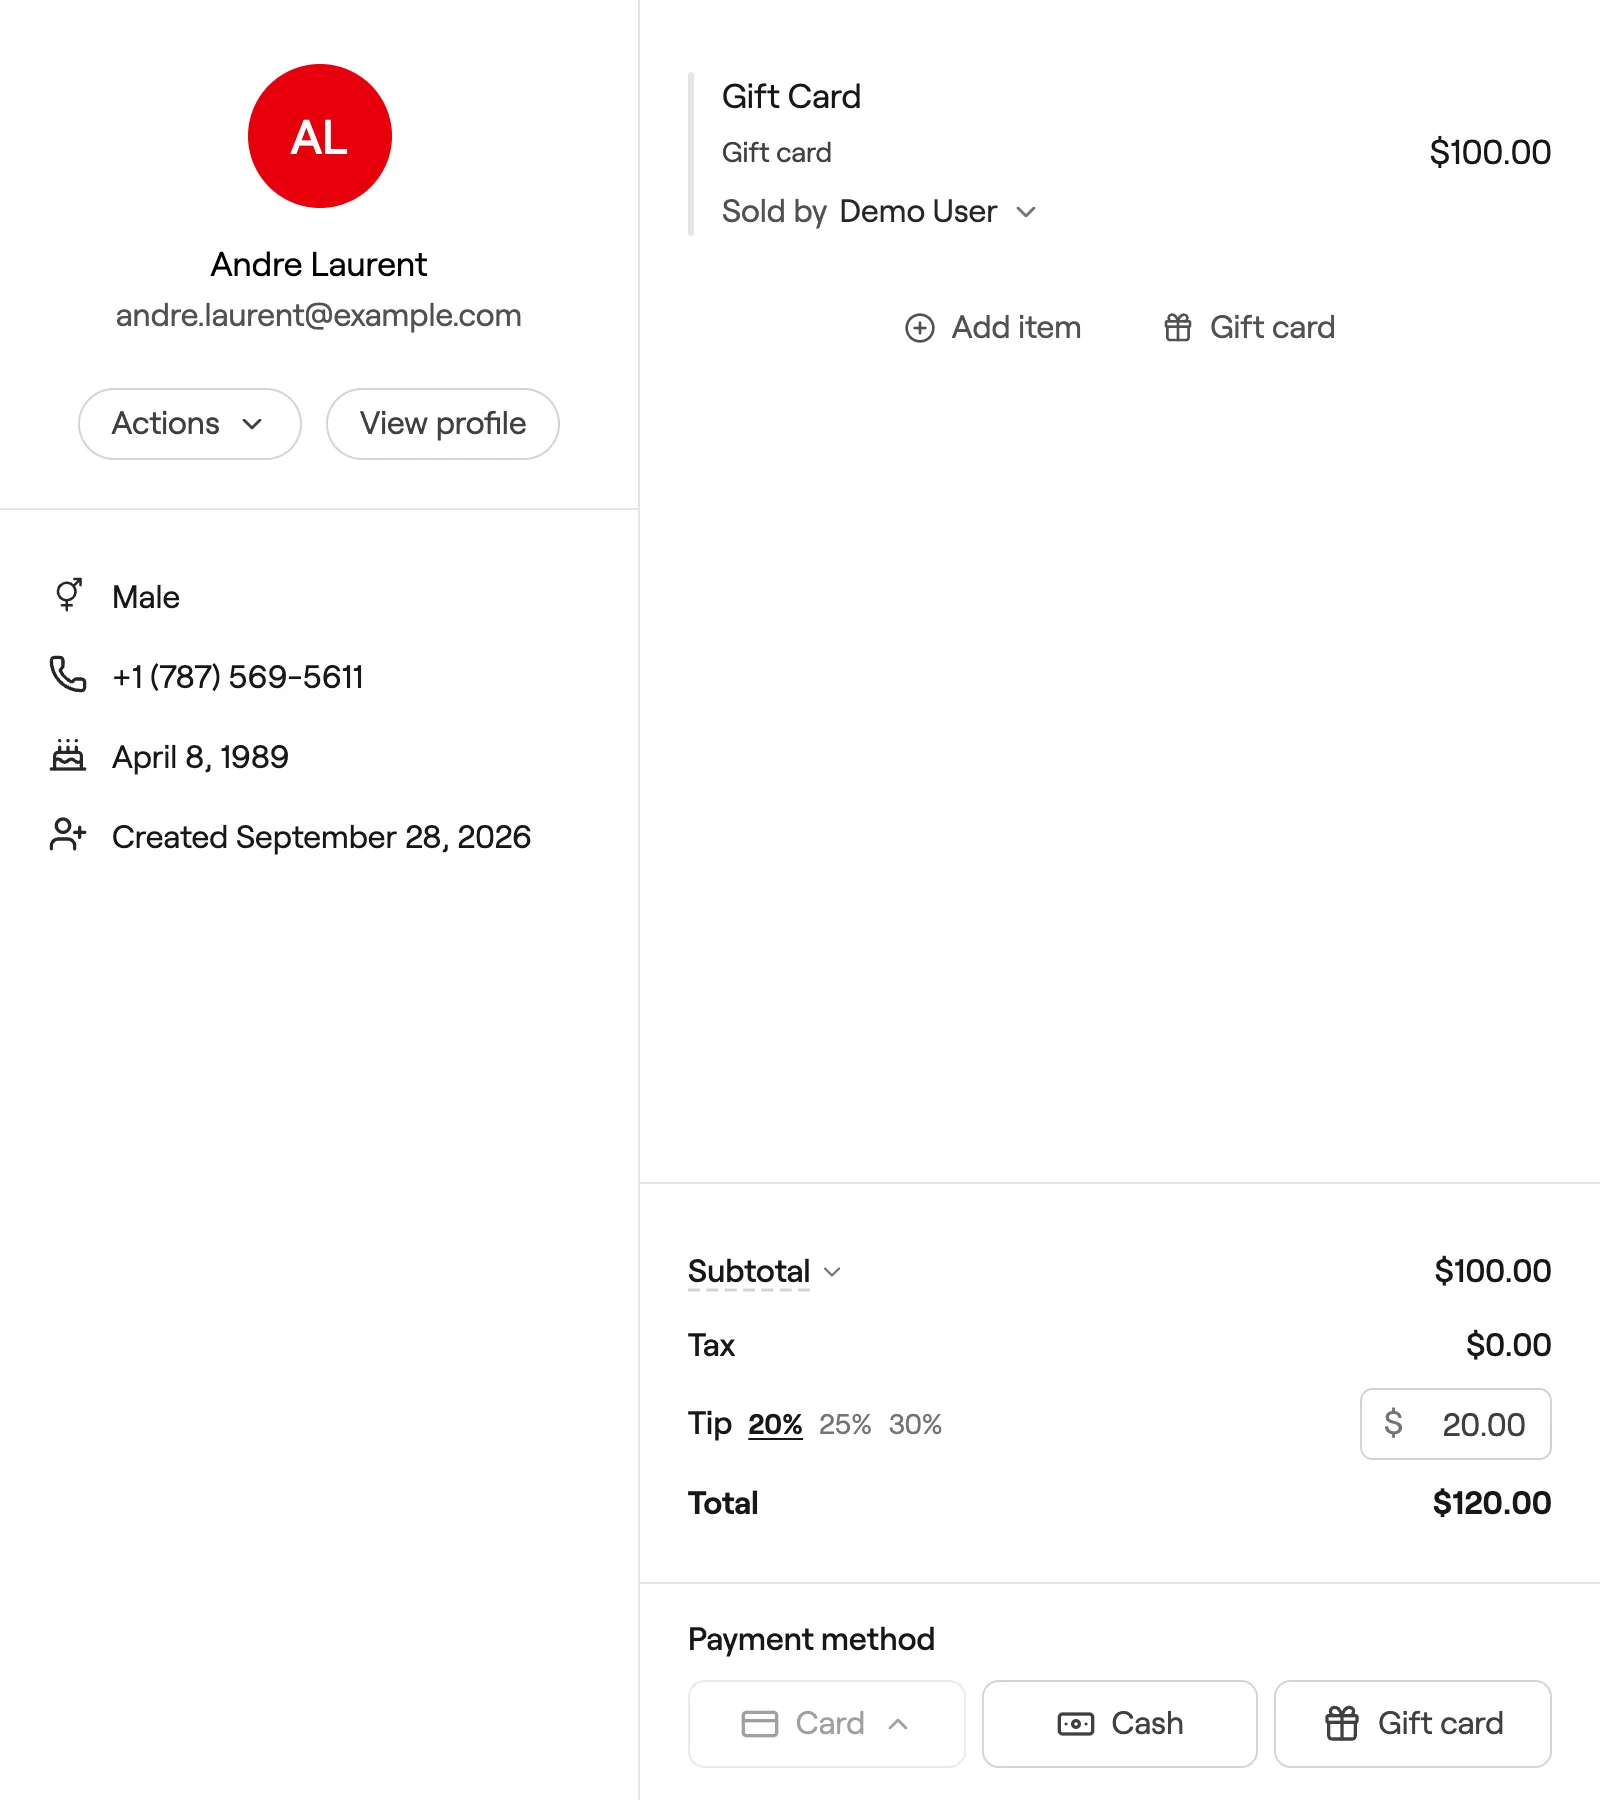Click the birthday cake icon
This screenshot has height=1800, width=1600.
(x=68, y=756)
